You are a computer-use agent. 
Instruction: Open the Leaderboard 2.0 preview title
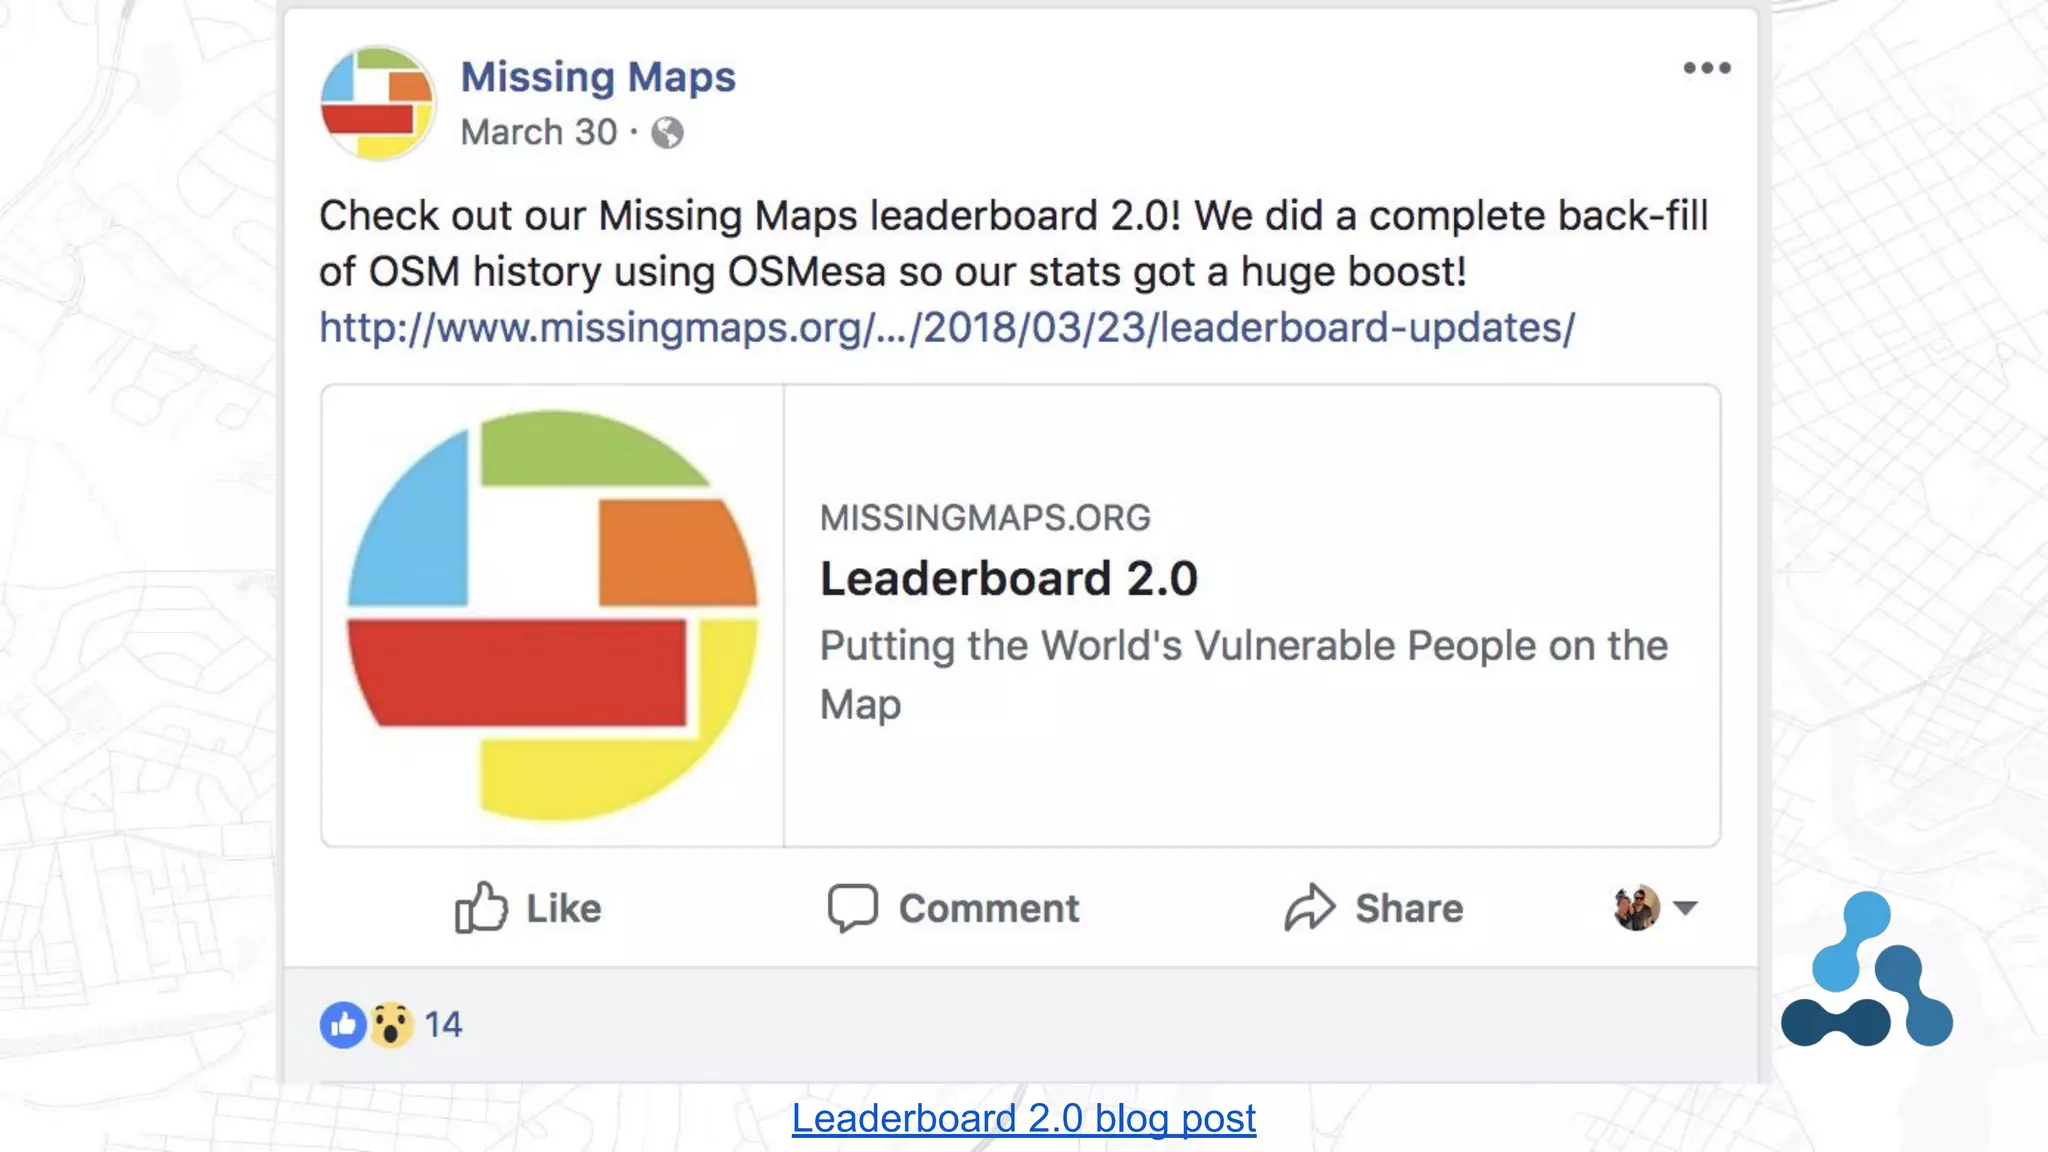click(x=1008, y=579)
